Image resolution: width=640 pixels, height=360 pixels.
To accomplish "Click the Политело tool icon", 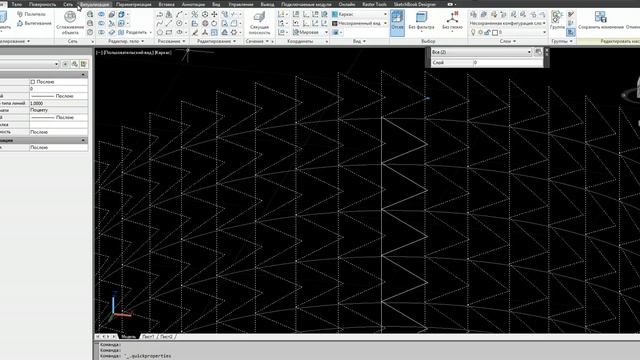I will click(x=20, y=14).
